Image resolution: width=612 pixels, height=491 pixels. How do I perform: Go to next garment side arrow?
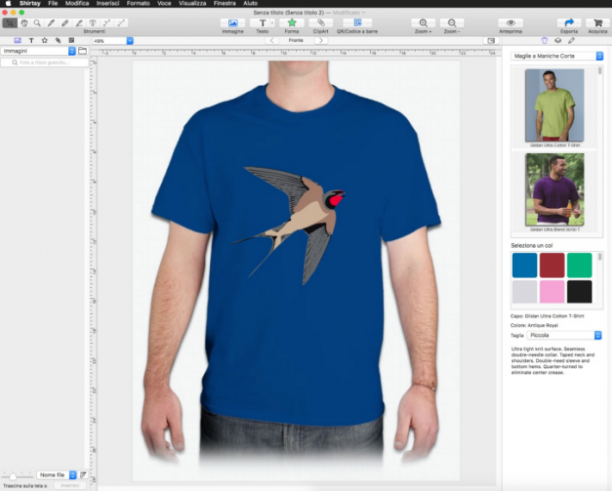tap(321, 41)
